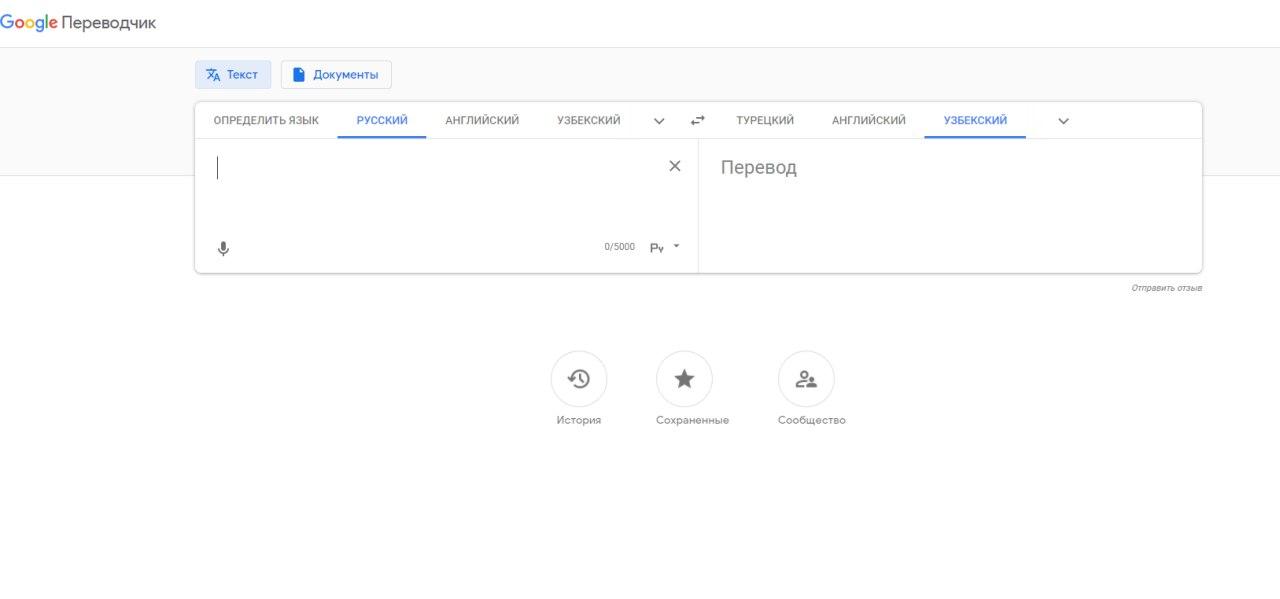Expand the target languages dropdown chevron
Screen dimensions: 1280x599
[x=1063, y=121]
